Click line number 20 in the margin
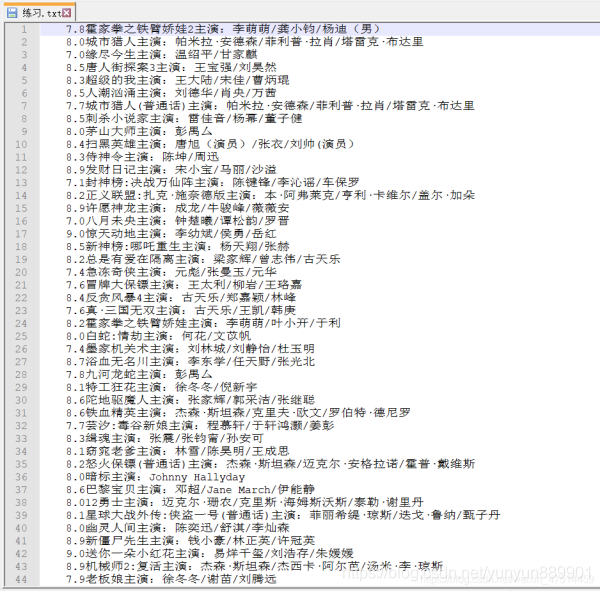The width and height of the screenshot is (600, 591). click(x=21, y=272)
